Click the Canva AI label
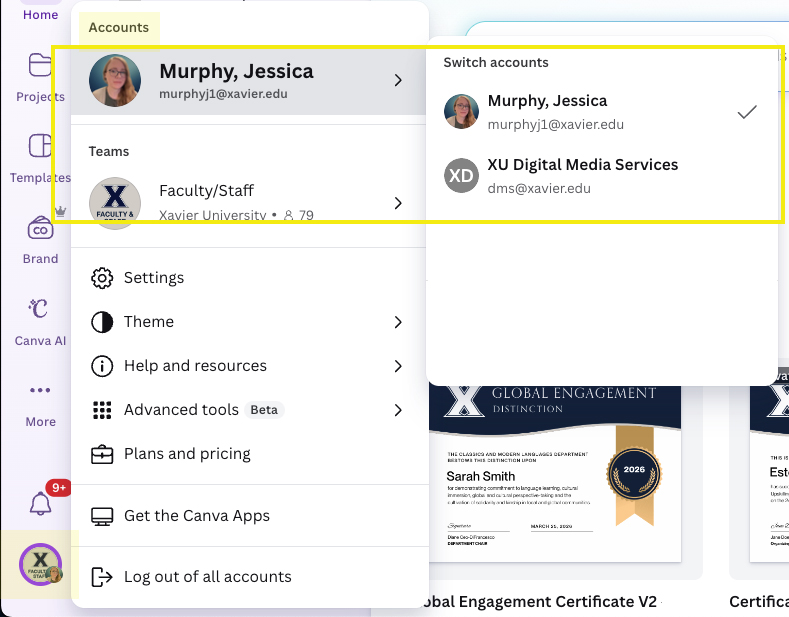 coord(40,341)
